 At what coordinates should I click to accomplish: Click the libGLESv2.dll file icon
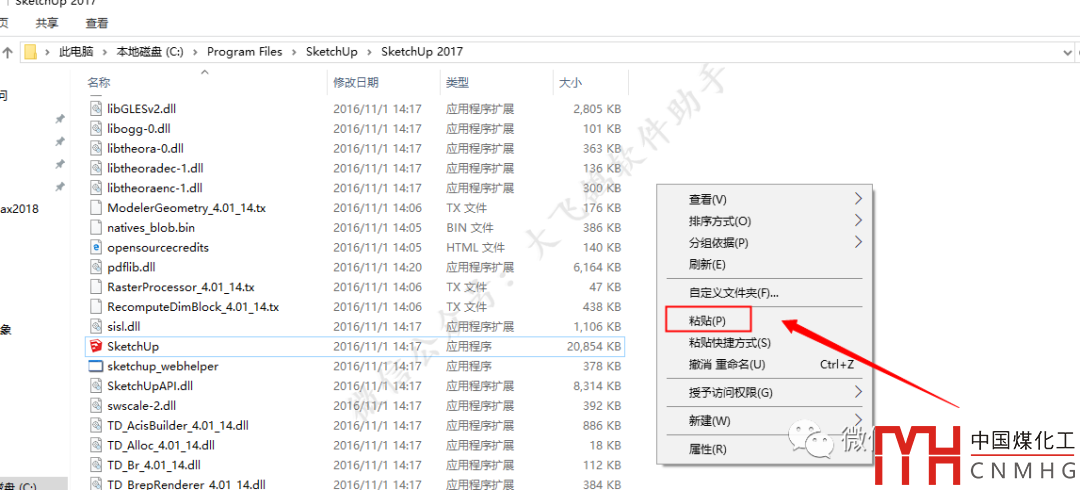[96, 108]
